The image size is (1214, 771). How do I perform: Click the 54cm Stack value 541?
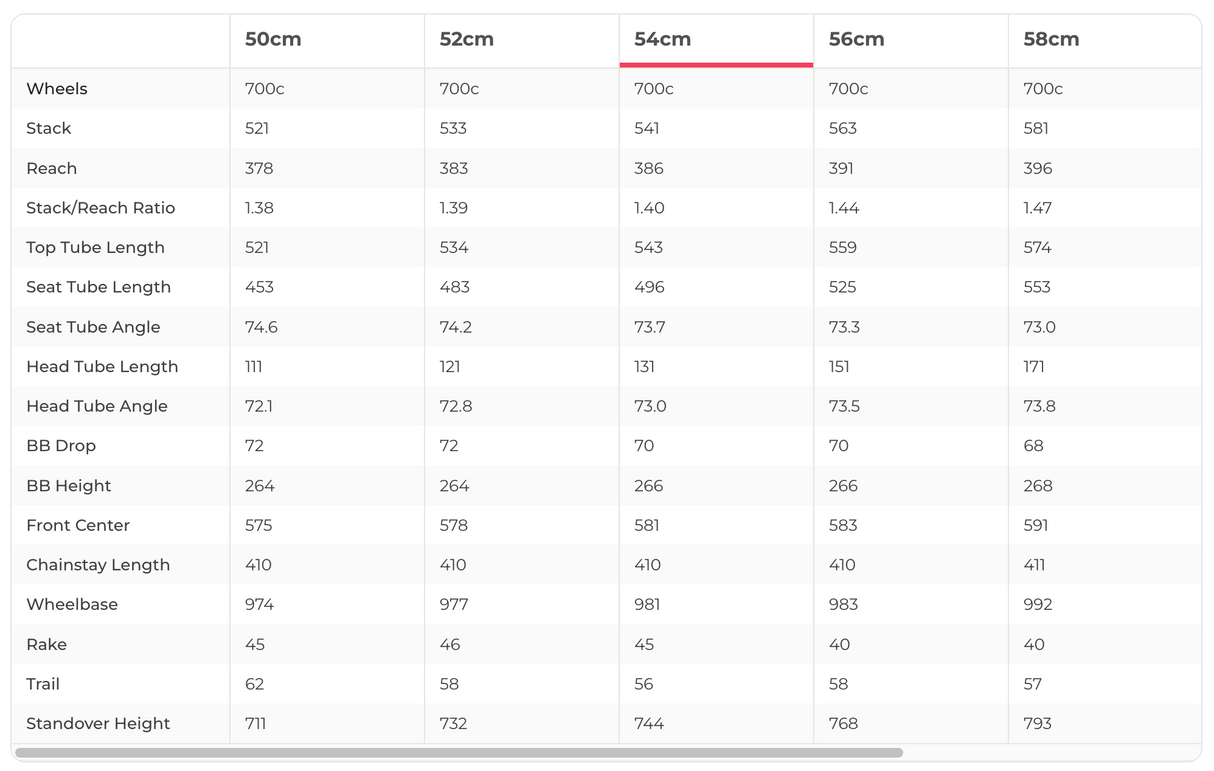pyautogui.click(x=648, y=128)
